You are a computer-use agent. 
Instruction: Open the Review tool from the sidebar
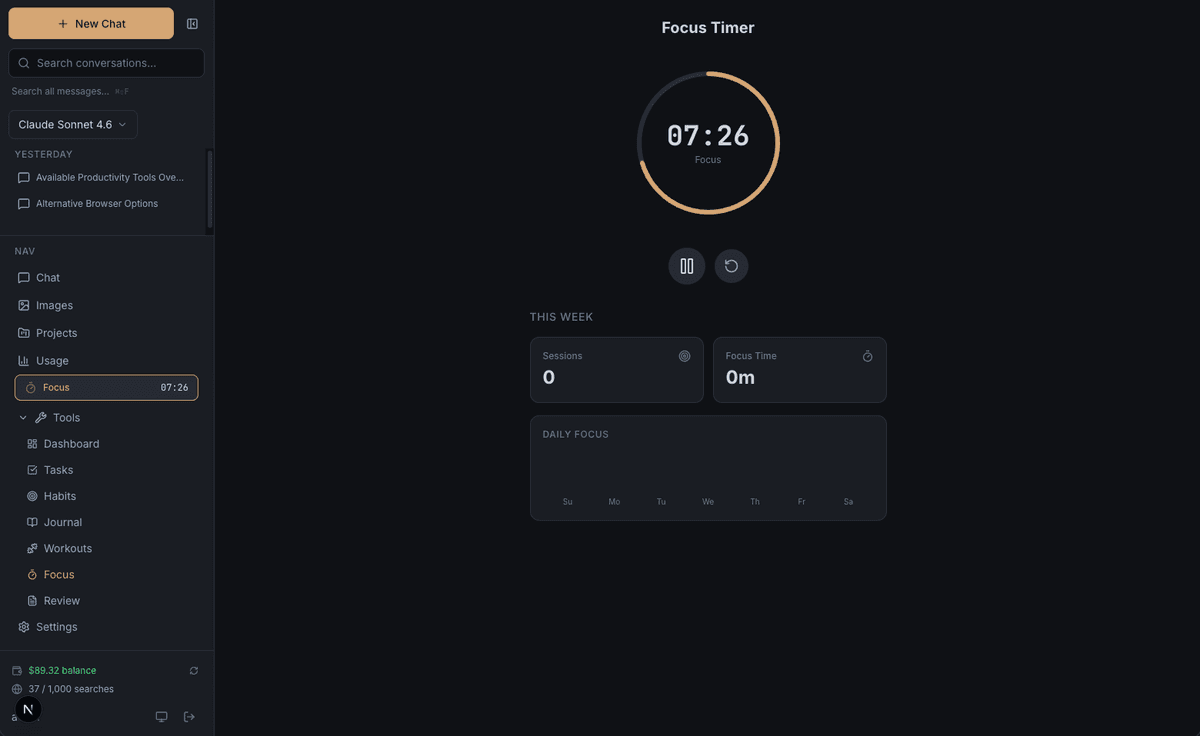tap(34, 600)
